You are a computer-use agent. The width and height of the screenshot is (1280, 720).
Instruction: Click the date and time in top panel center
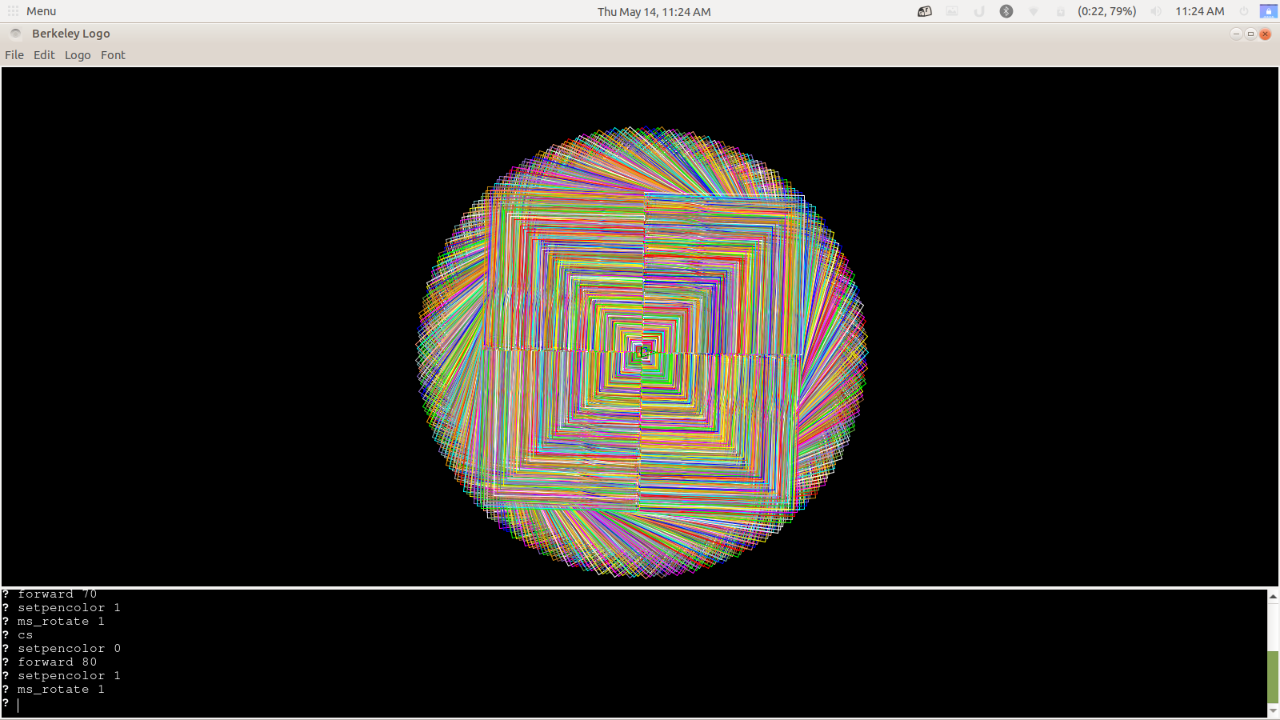coord(654,11)
